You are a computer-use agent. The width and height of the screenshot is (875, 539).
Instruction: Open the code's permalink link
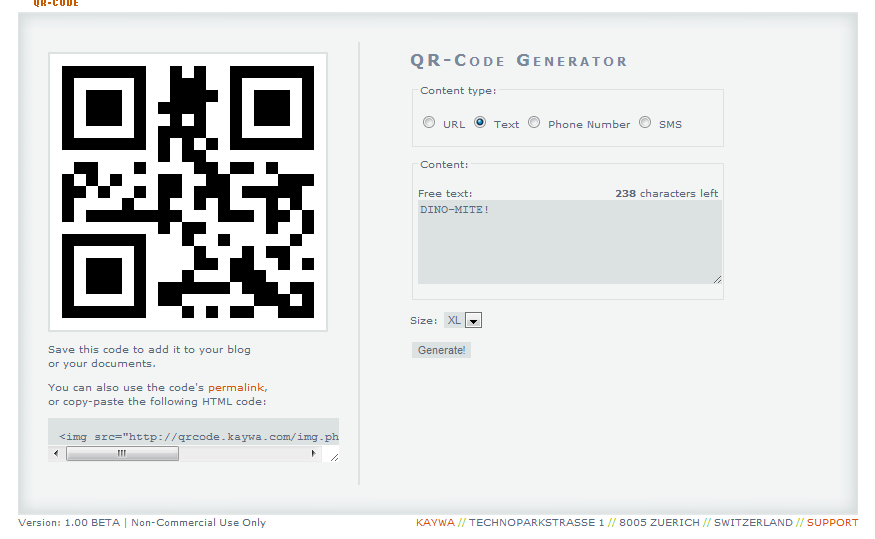236,387
